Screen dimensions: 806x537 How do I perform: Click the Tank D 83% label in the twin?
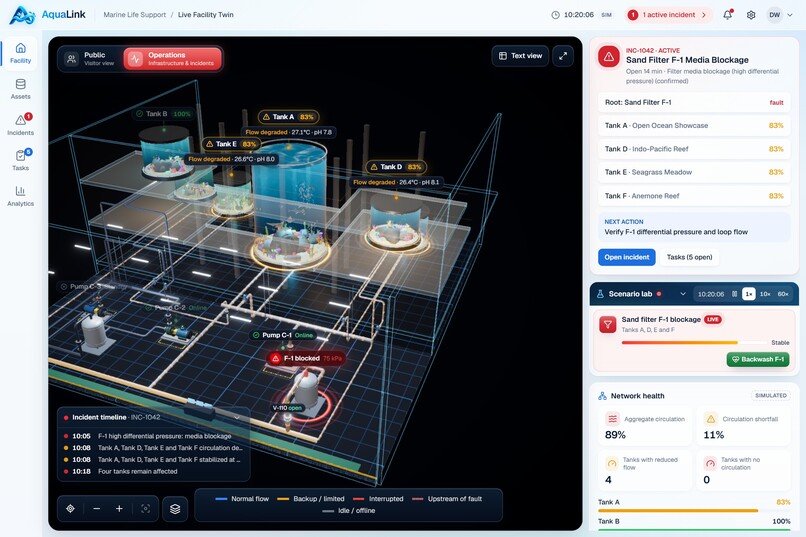point(396,166)
